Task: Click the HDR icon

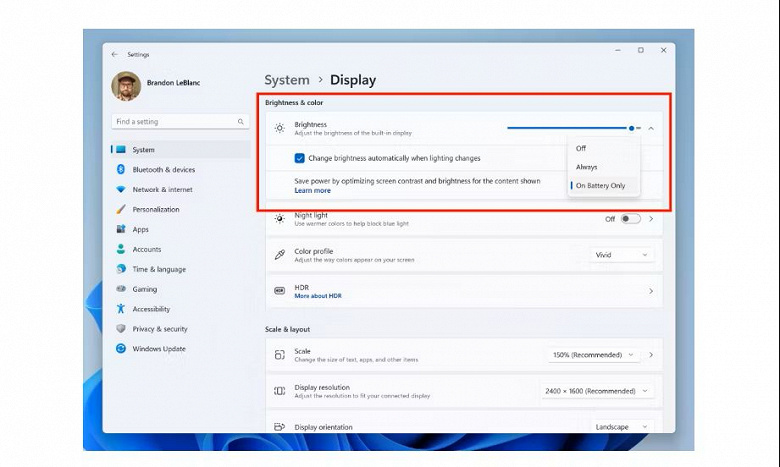Action: 280,291
